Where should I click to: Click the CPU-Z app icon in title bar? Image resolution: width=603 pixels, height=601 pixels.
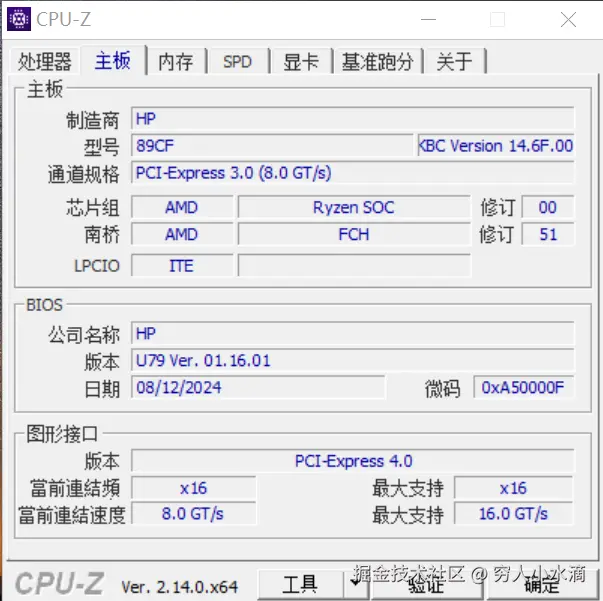[19, 19]
